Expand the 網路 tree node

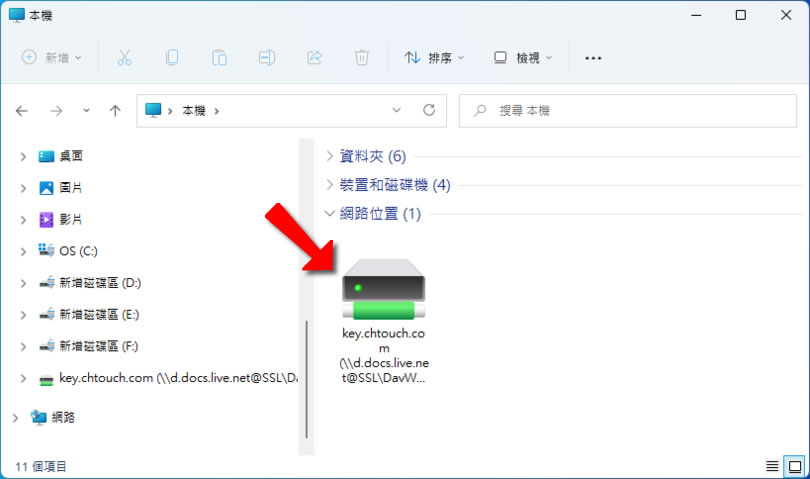pos(15,418)
